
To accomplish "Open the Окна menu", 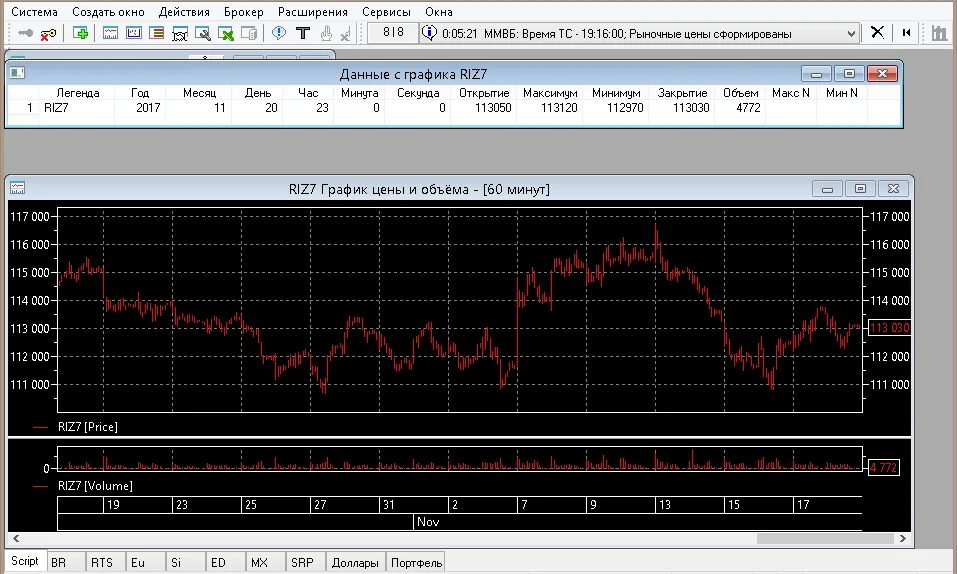I will tap(439, 12).
